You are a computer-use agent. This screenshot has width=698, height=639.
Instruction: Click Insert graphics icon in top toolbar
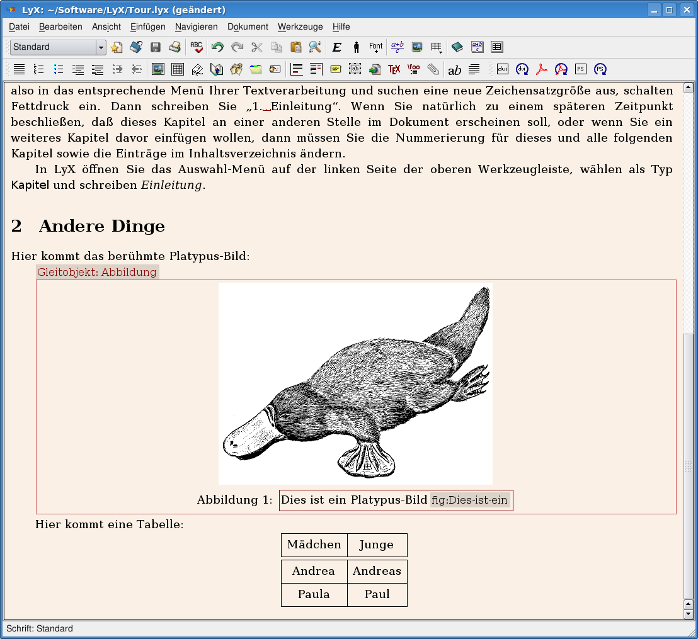417,47
